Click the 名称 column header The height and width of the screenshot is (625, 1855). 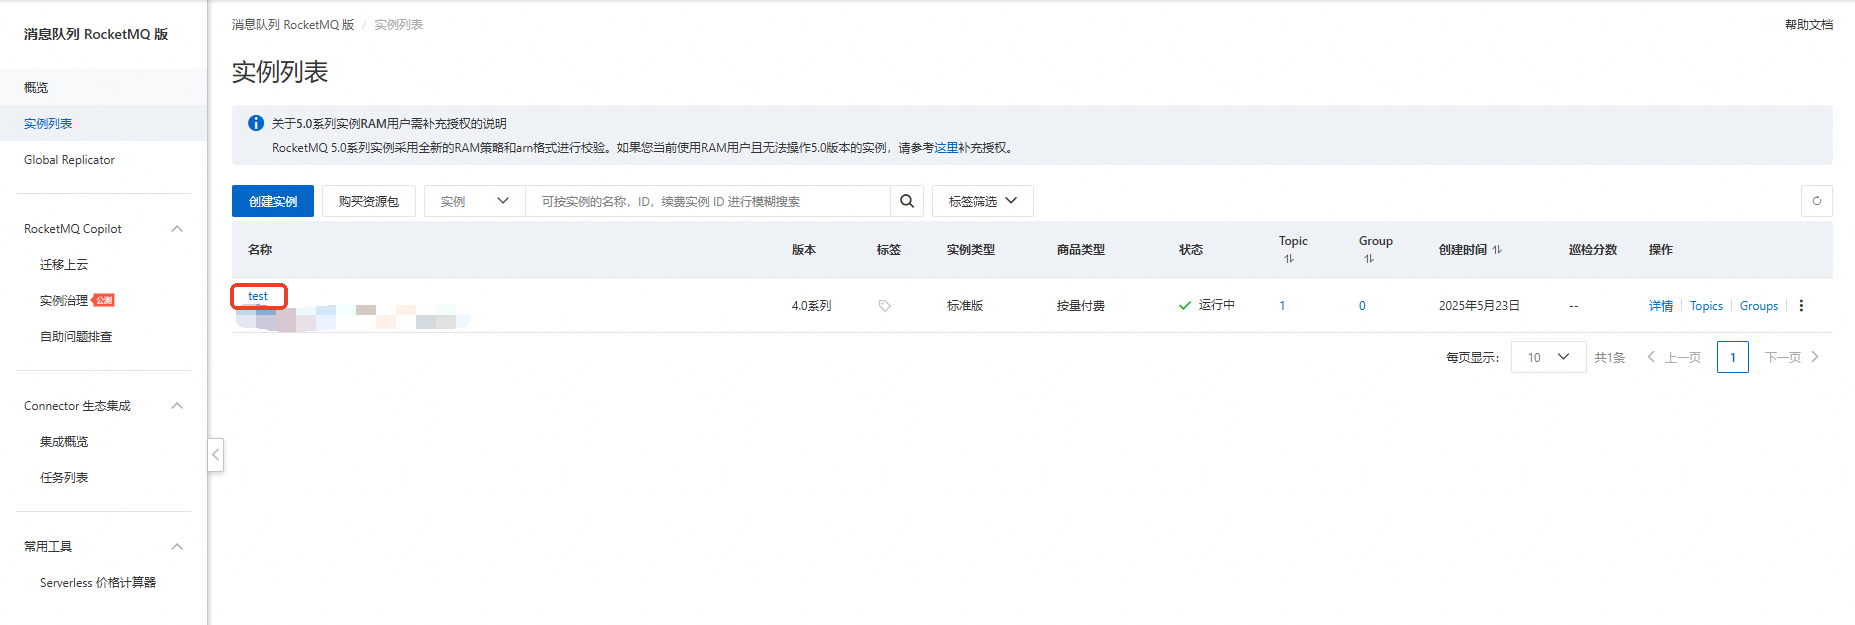260,250
